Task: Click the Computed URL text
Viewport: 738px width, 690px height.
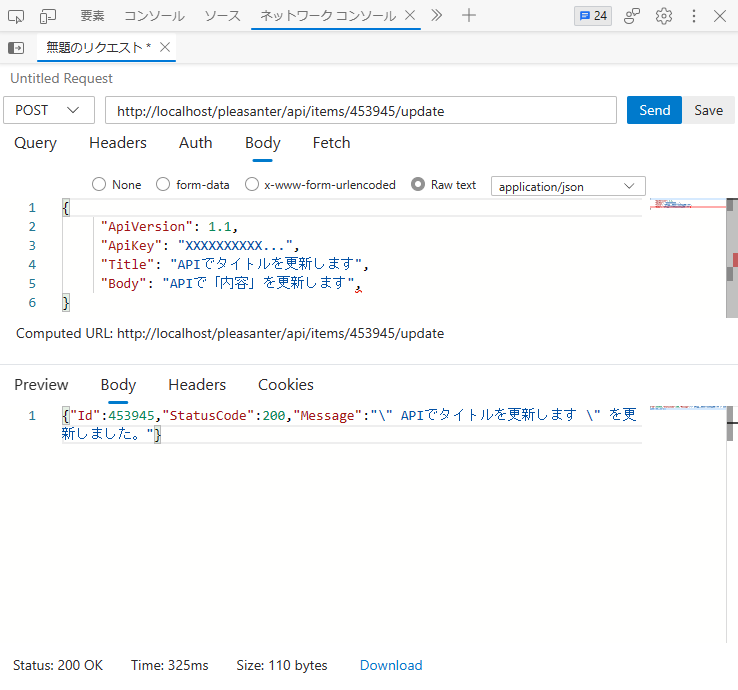Action: click(230, 333)
